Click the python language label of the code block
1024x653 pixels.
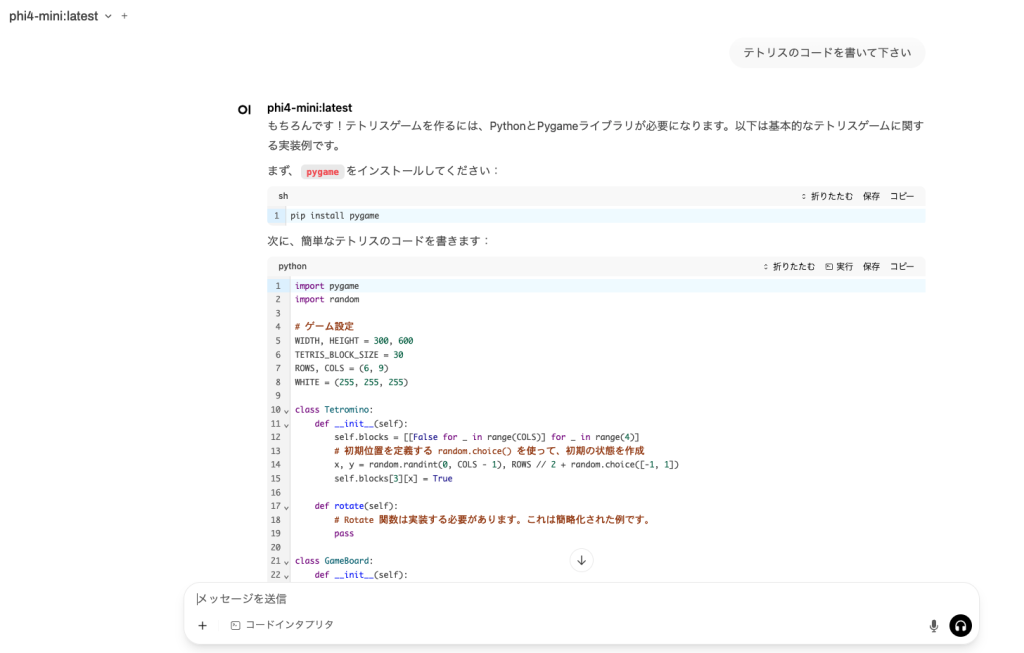pyautogui.click(x=292, y=266)
